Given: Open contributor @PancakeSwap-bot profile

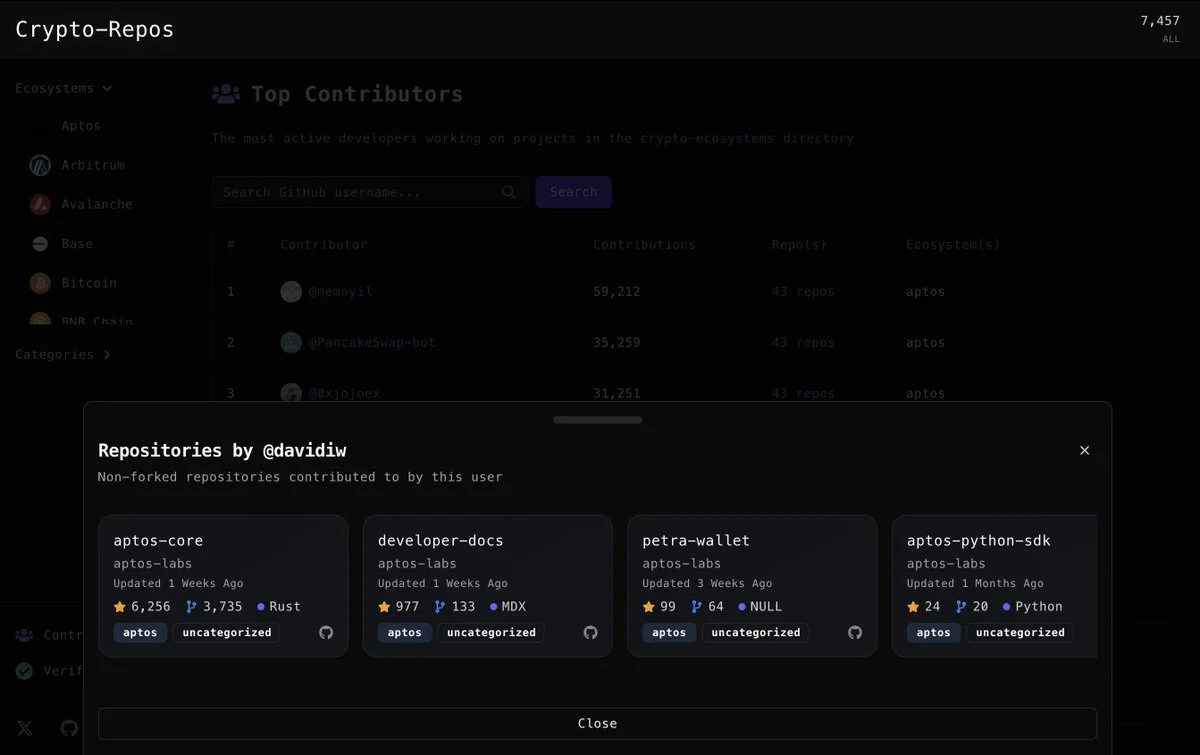Looking at the screenshot, I should pyautogui.click(x=375, y=342).
